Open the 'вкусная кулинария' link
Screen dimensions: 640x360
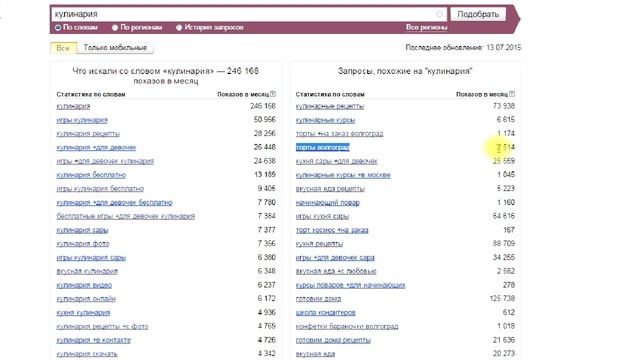pyautogui.click(x=87, y=271)
